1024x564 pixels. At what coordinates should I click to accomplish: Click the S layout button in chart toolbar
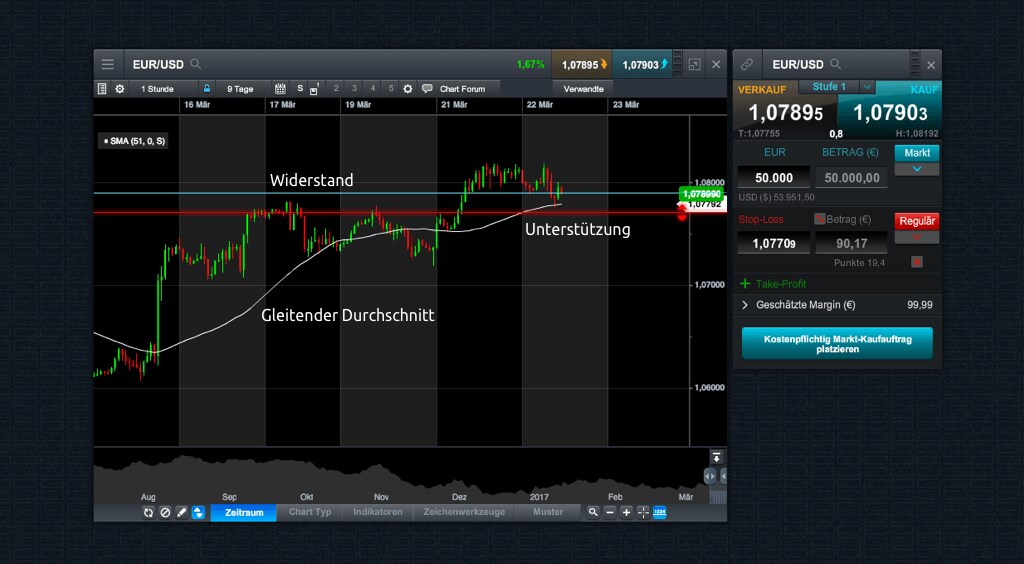click(x=300, y=88)
